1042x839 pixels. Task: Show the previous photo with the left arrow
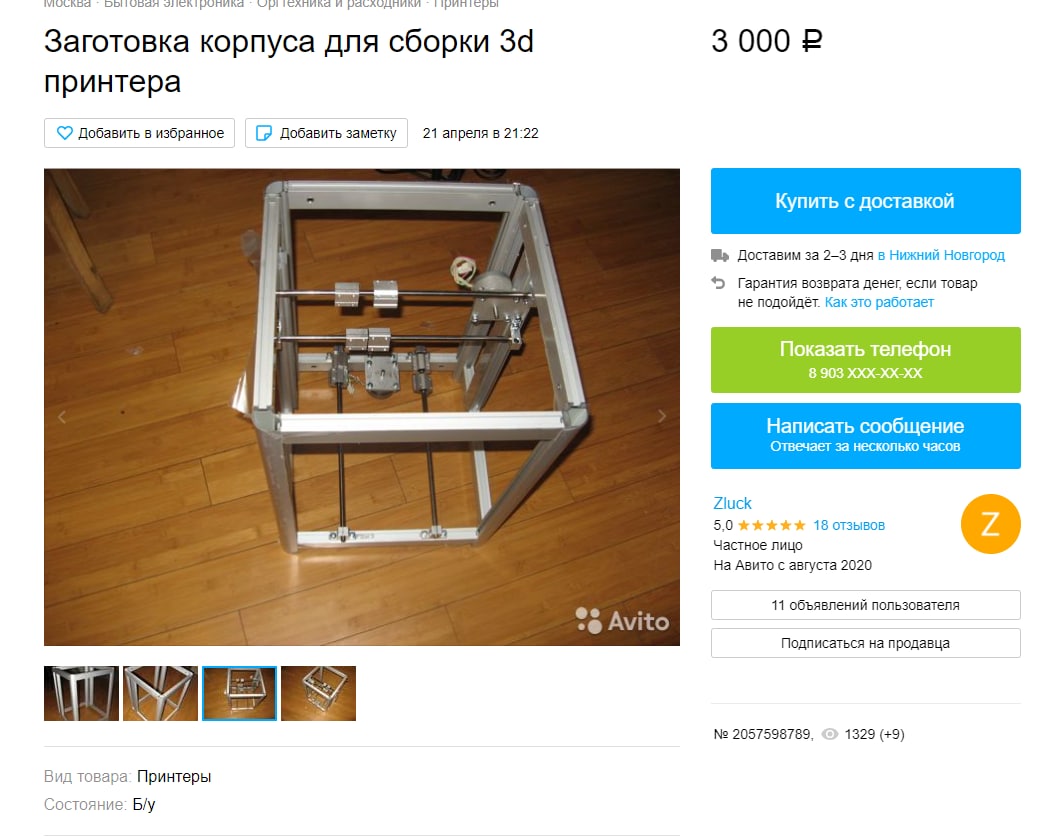click(62, 417)
